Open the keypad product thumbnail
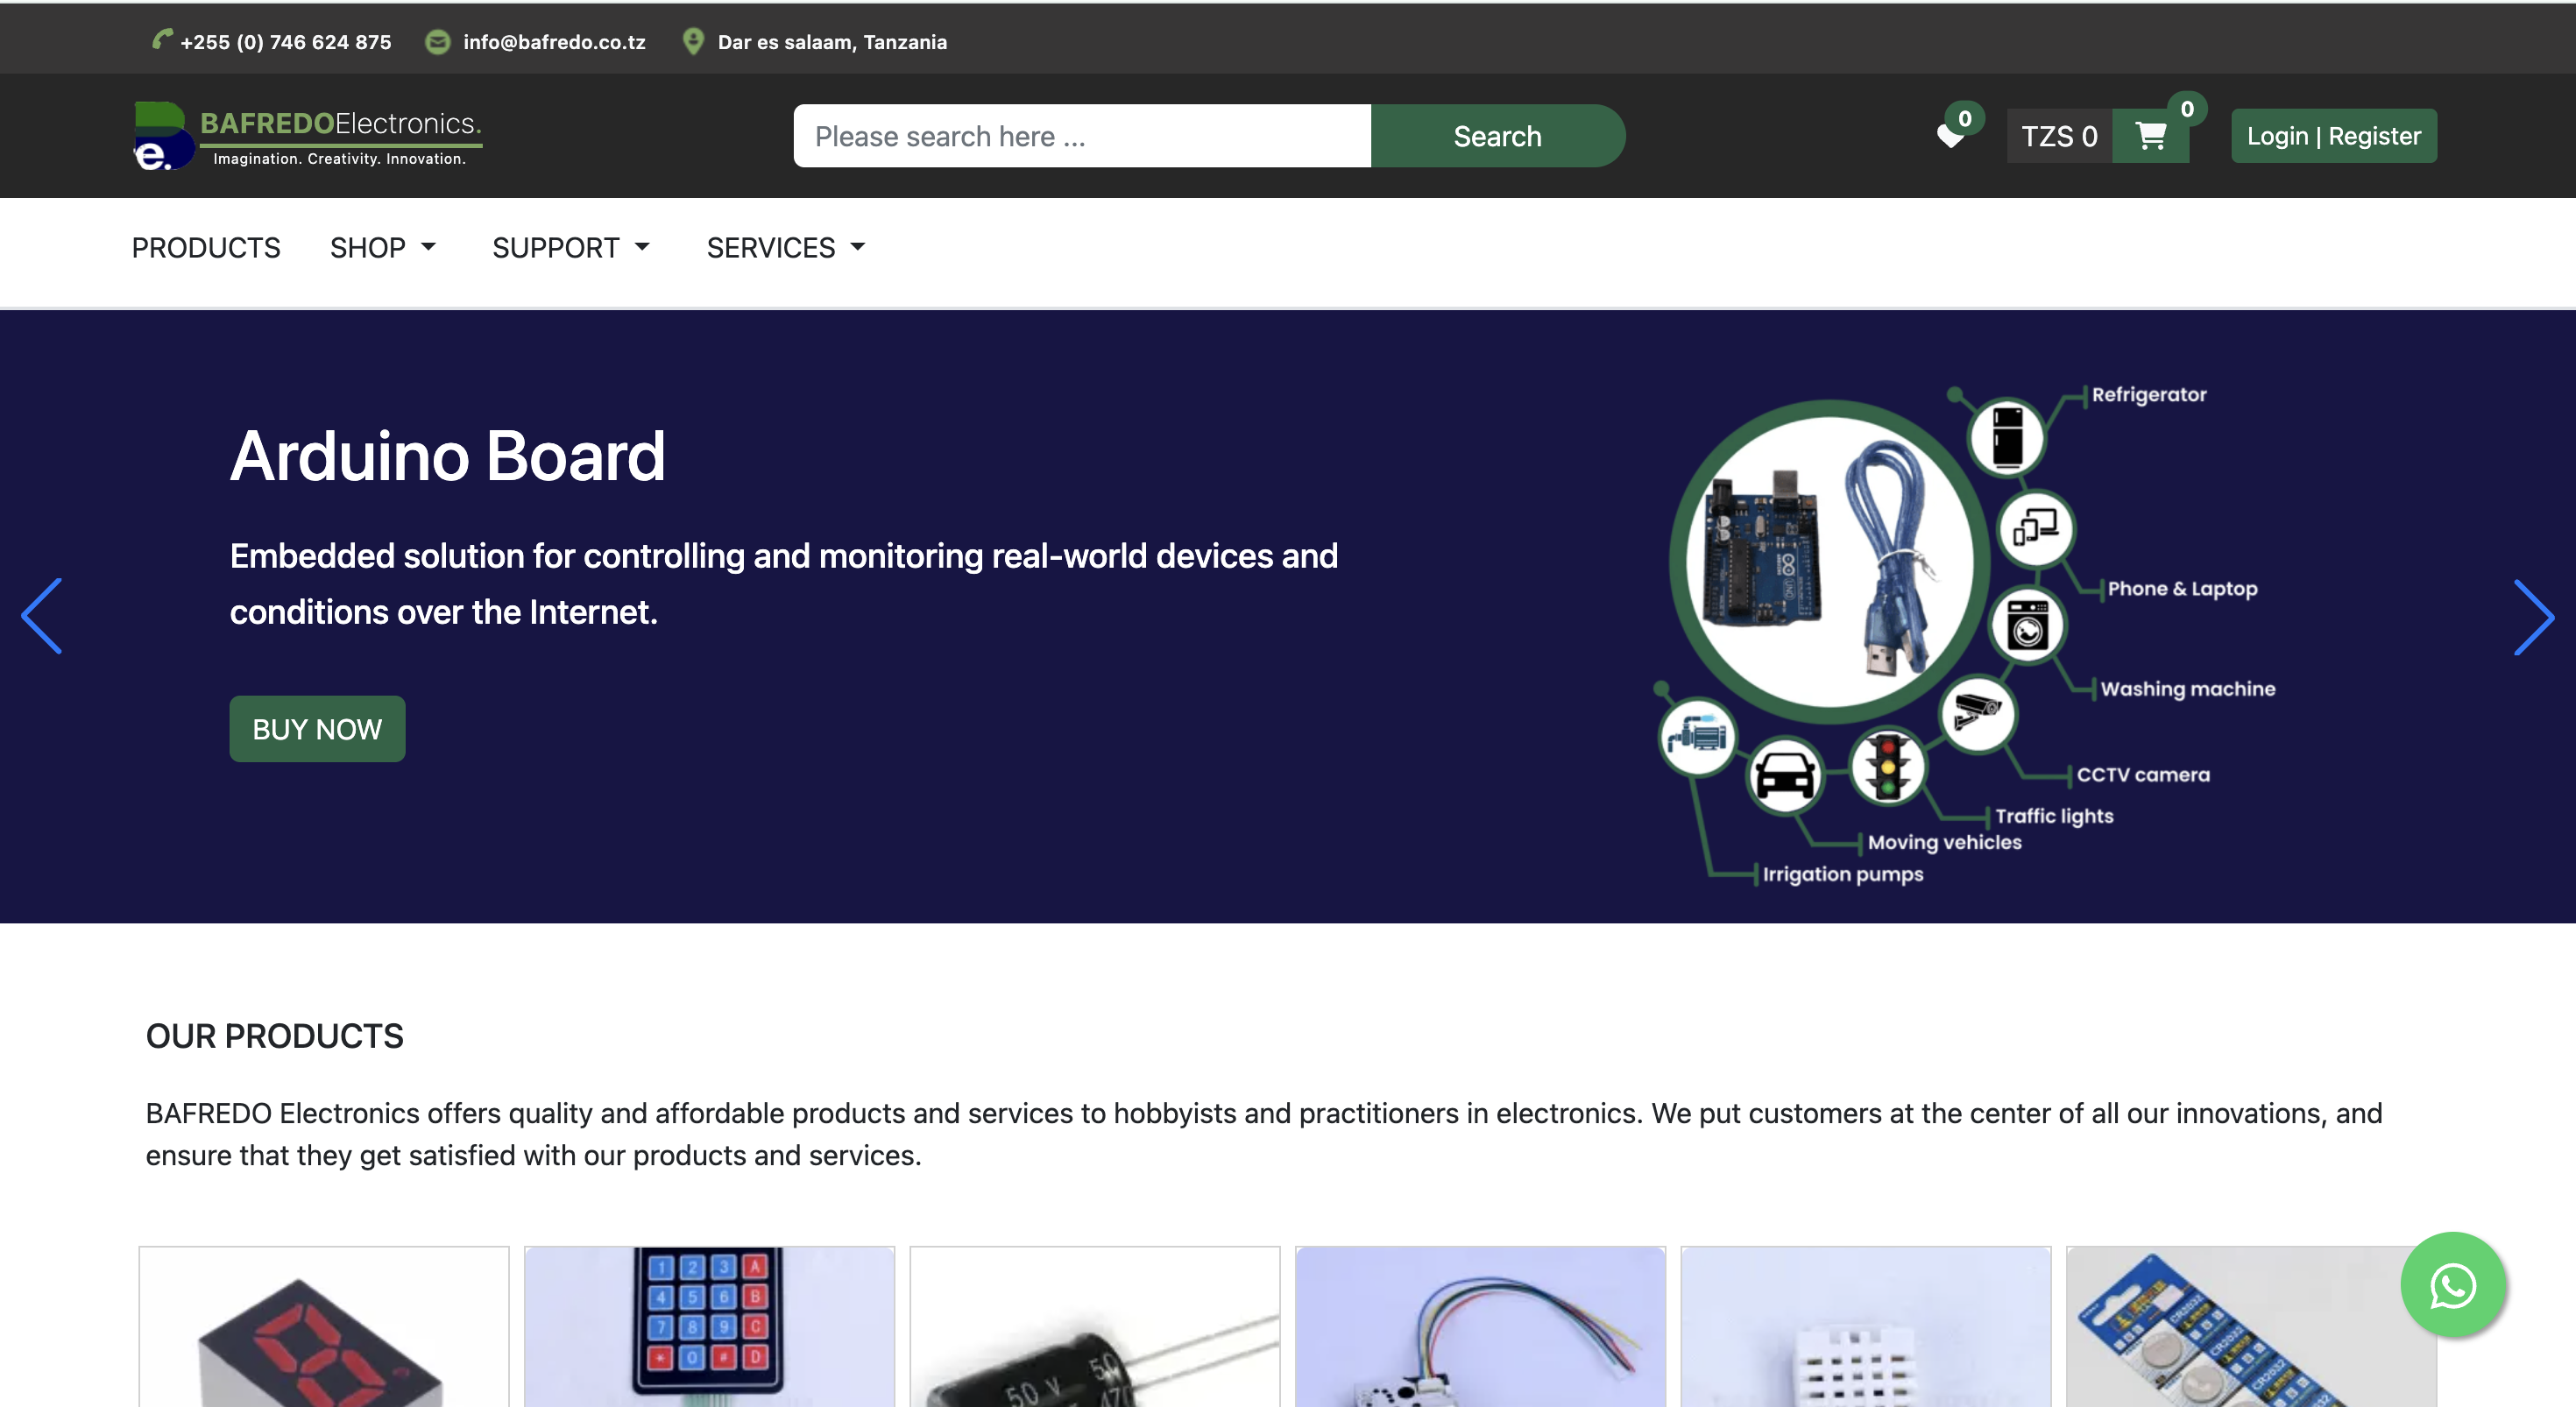The width and height of the screenshot is (2576, 1407). 709,1326
